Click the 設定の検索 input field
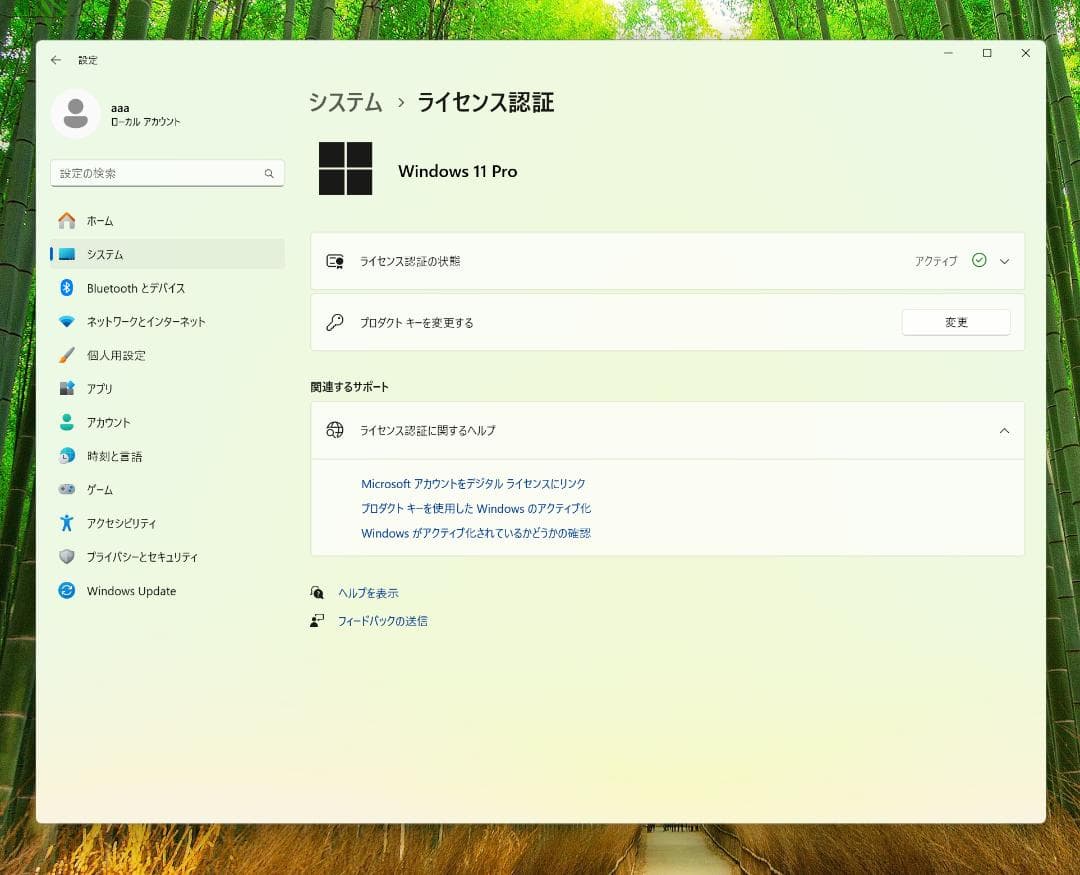1080x875 pixels. pos(155,174)
